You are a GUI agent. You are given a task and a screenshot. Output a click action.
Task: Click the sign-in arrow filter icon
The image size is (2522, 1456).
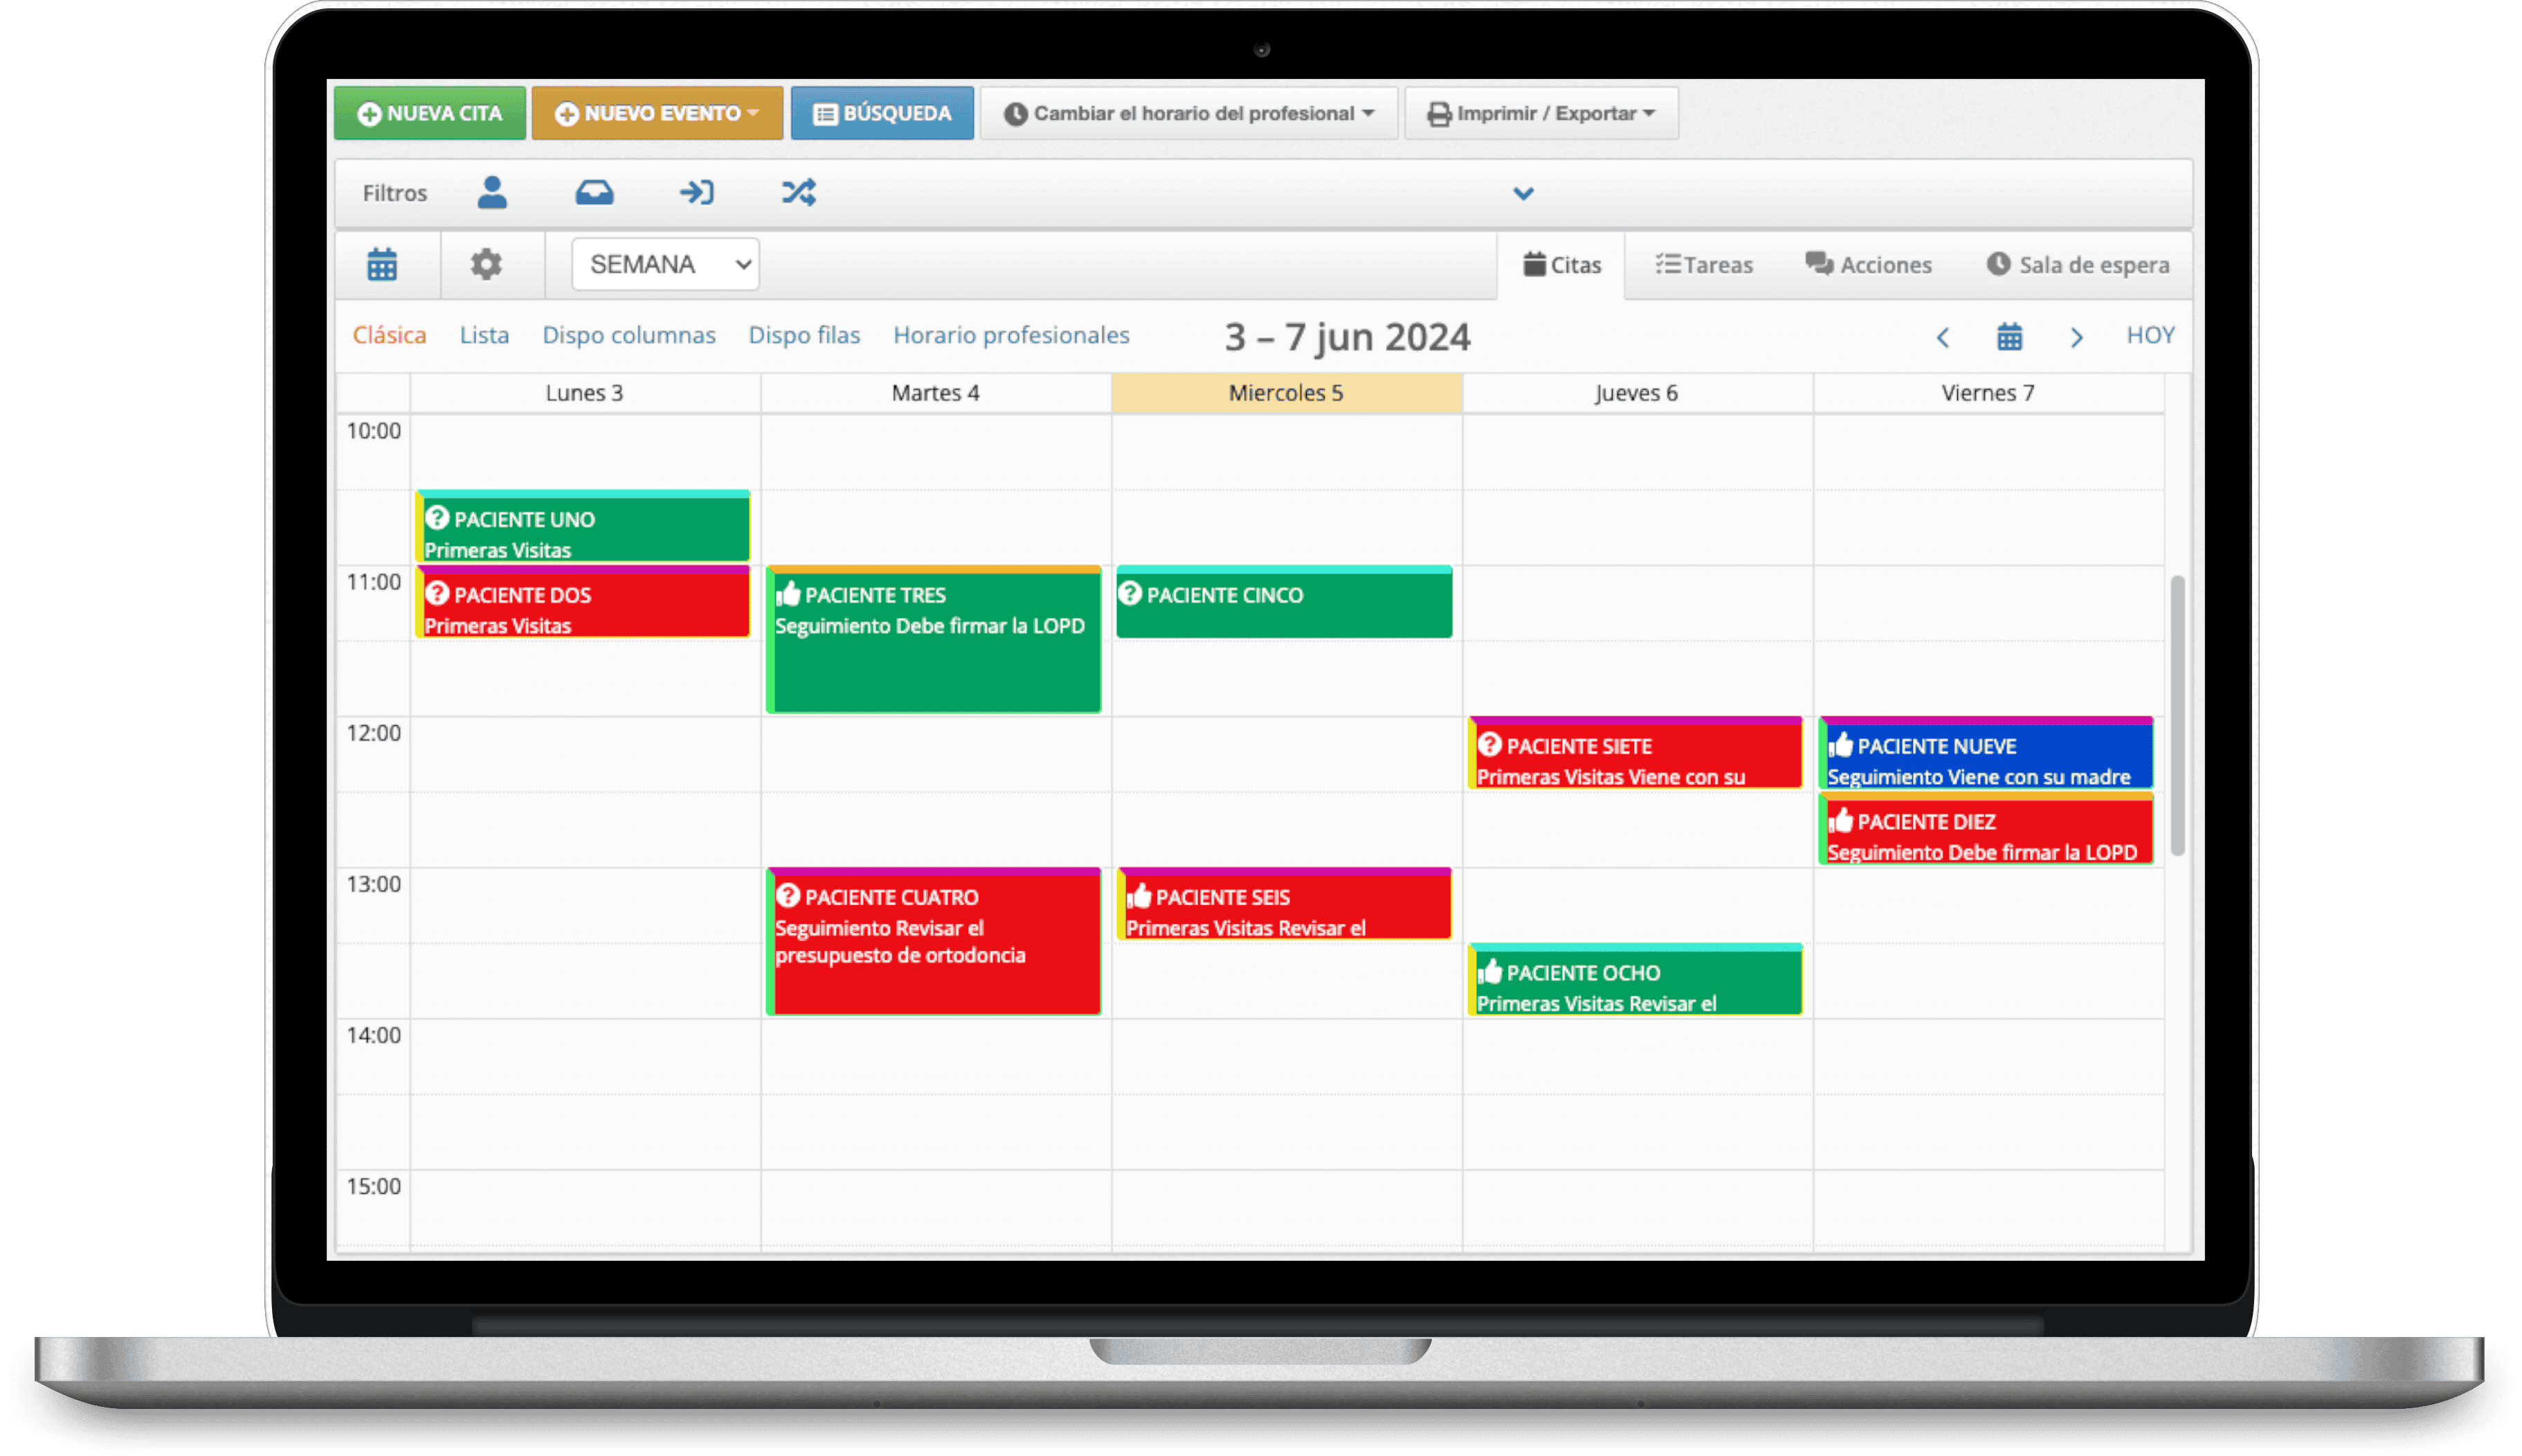tap(697, 192)
